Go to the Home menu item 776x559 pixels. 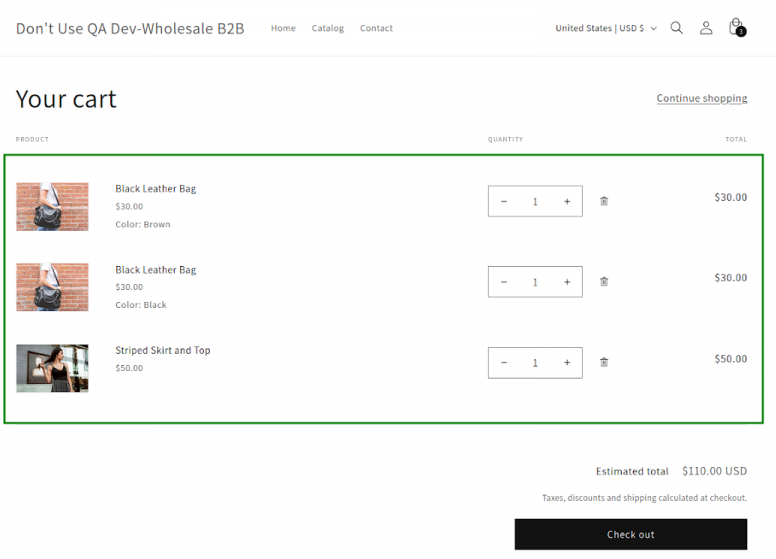coord(283,28)
